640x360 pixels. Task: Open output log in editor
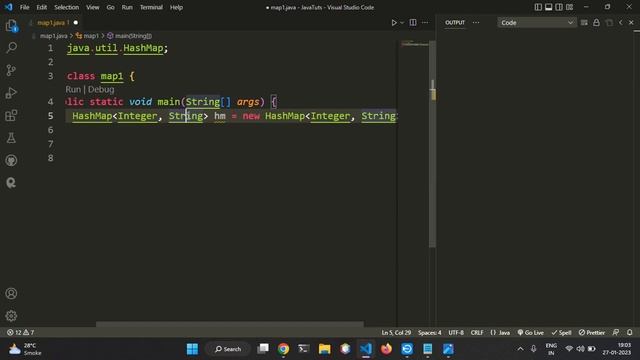point(609,22)
